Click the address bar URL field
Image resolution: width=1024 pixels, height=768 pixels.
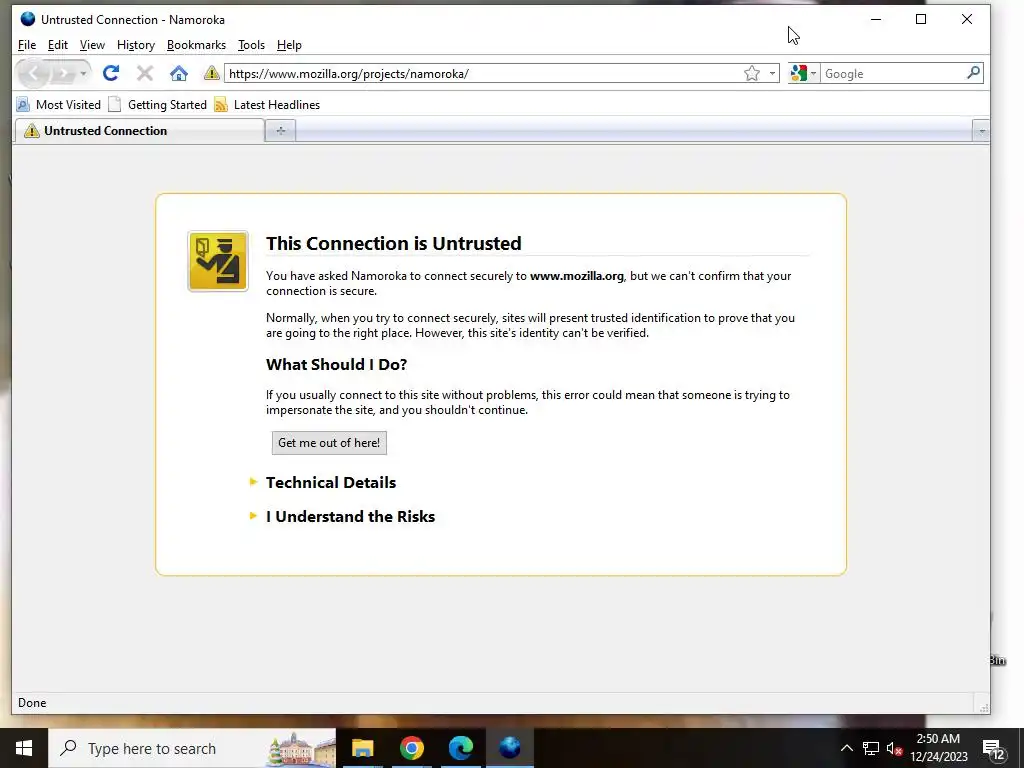click(x=483, y=74)
